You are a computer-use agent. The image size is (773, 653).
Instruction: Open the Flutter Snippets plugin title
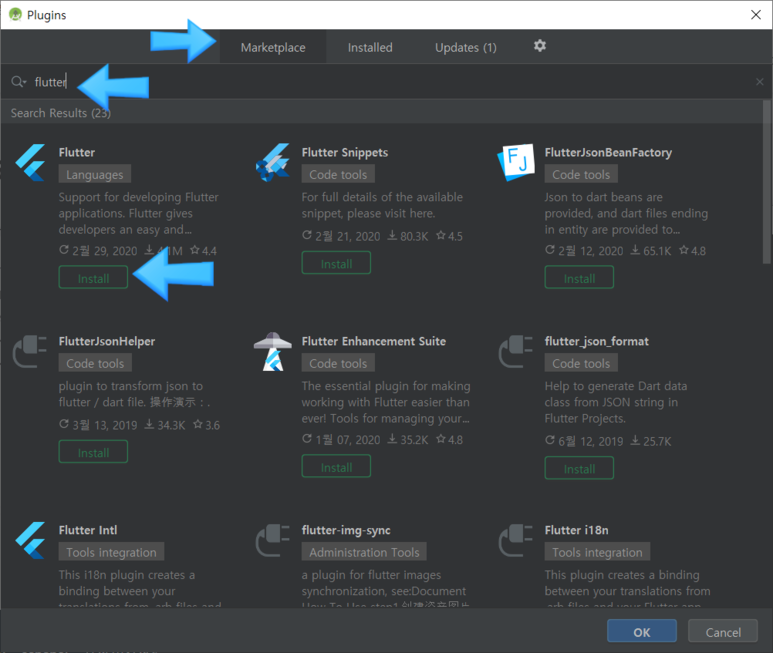tap(345, 152)
